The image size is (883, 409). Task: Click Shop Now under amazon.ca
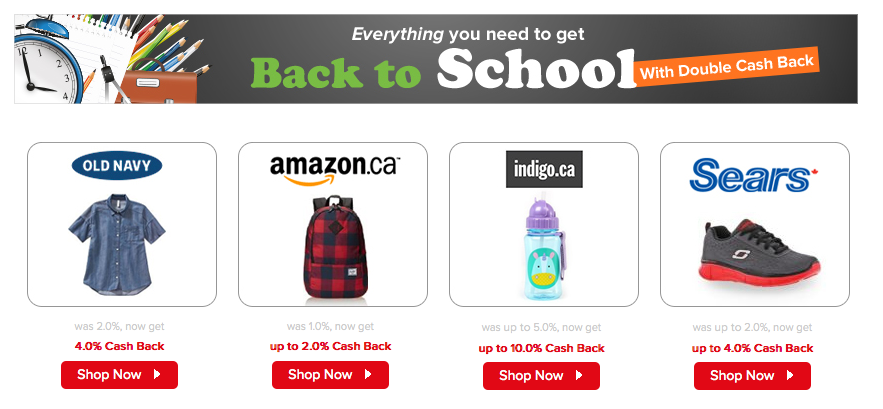[331, 375]
